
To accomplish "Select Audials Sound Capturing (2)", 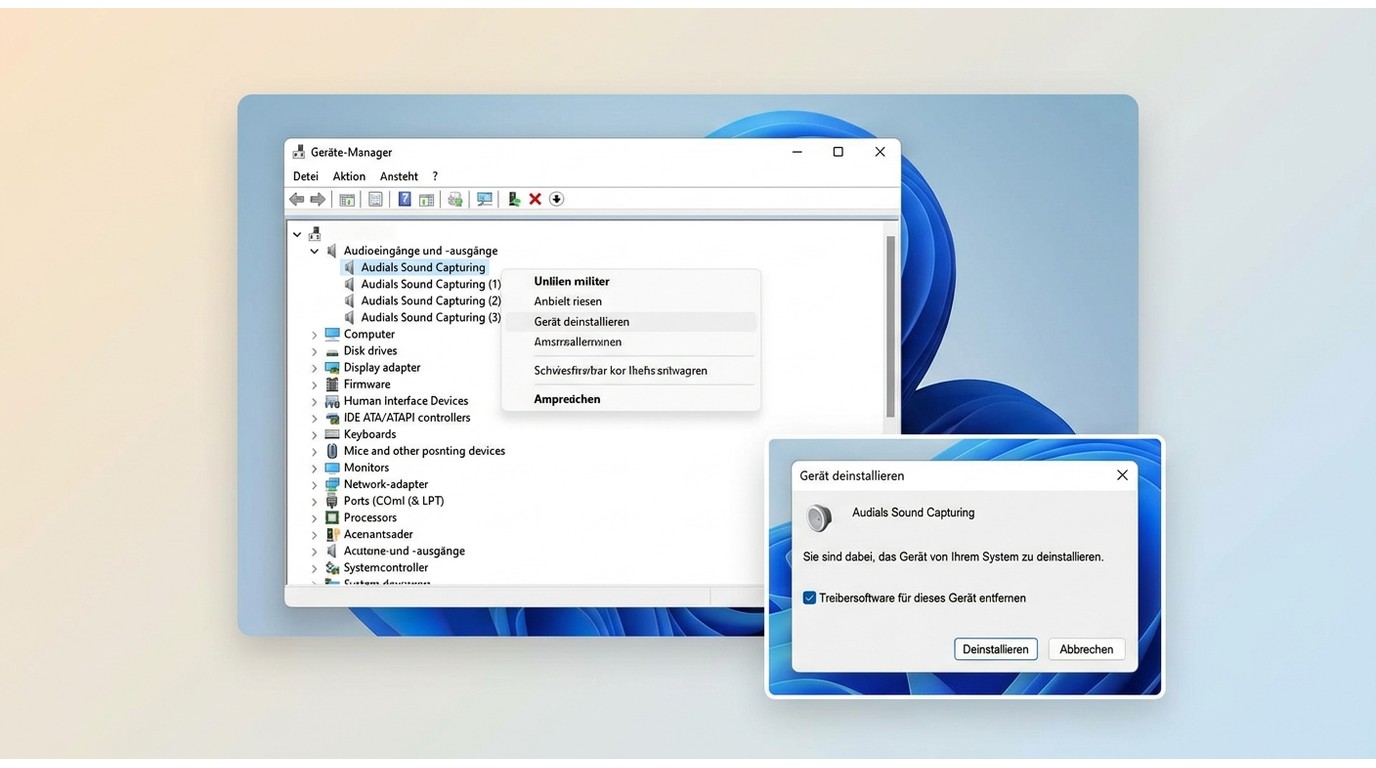I will coord(431,301).
